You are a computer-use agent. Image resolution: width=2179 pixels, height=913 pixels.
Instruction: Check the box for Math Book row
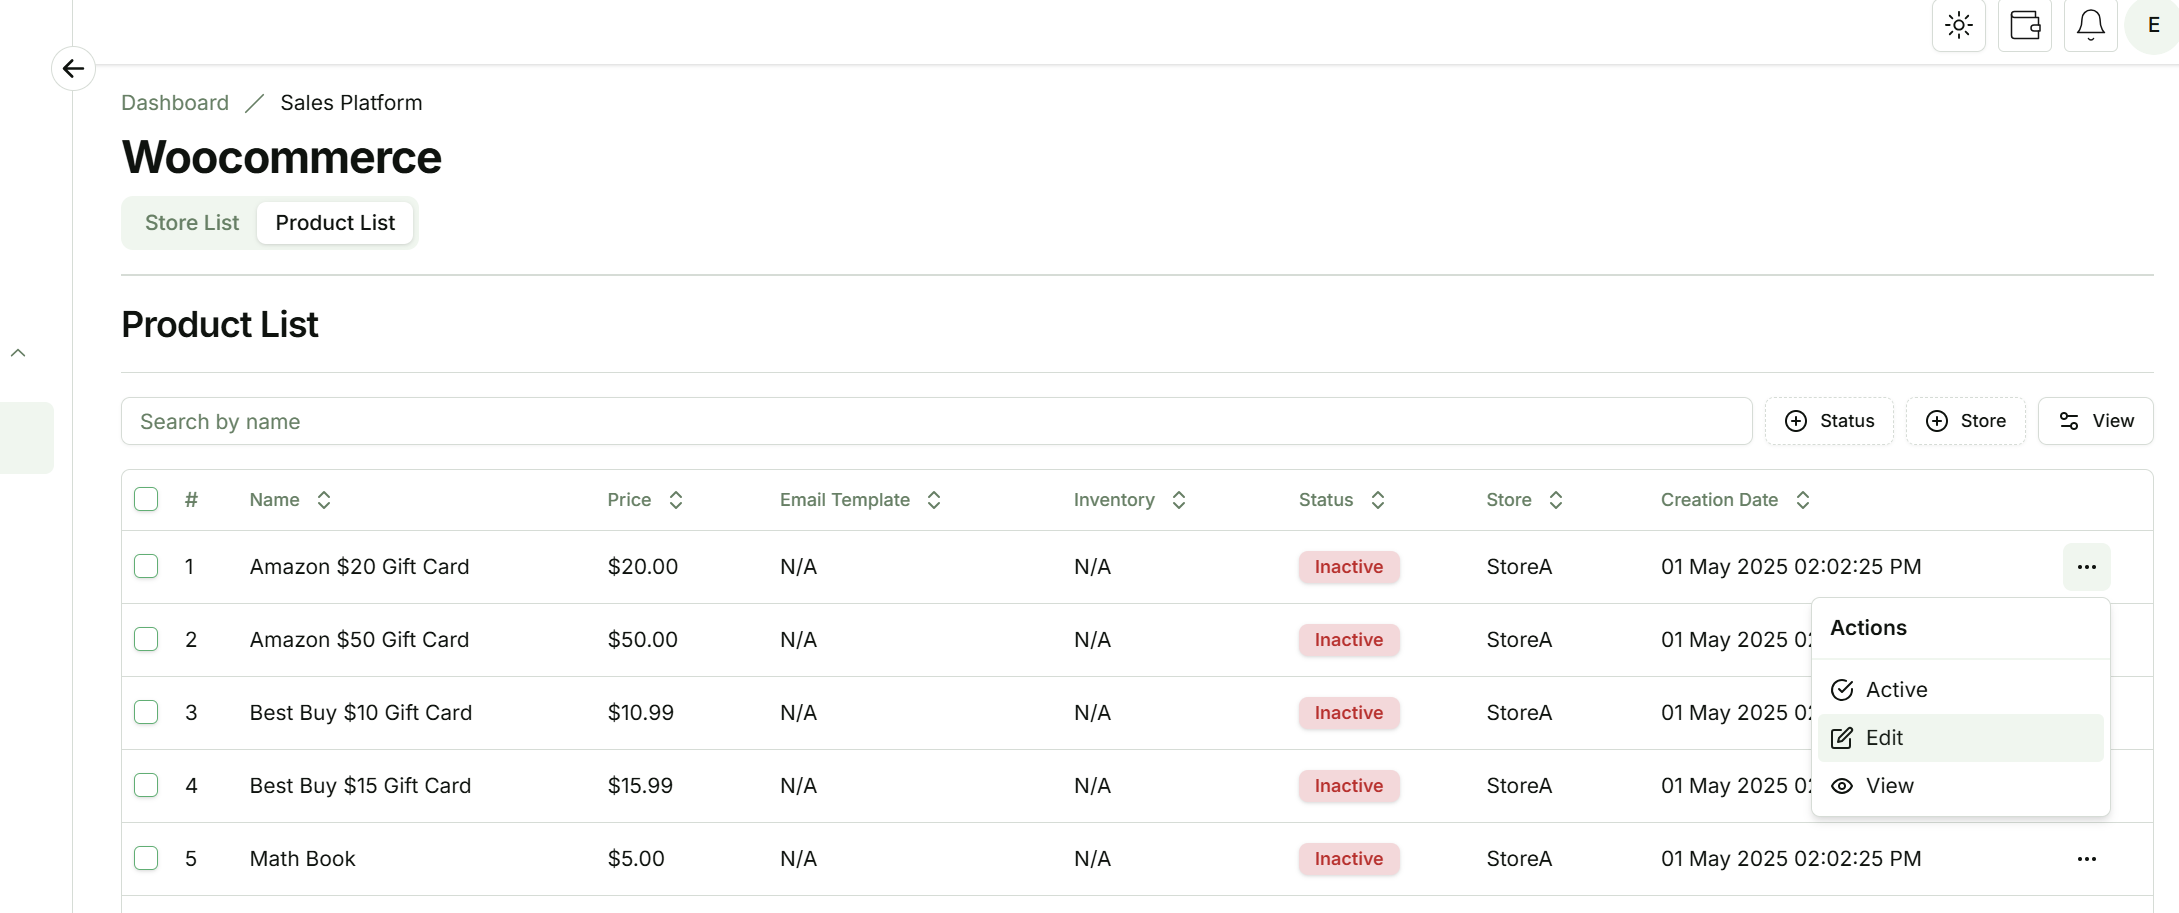[146, 858]
